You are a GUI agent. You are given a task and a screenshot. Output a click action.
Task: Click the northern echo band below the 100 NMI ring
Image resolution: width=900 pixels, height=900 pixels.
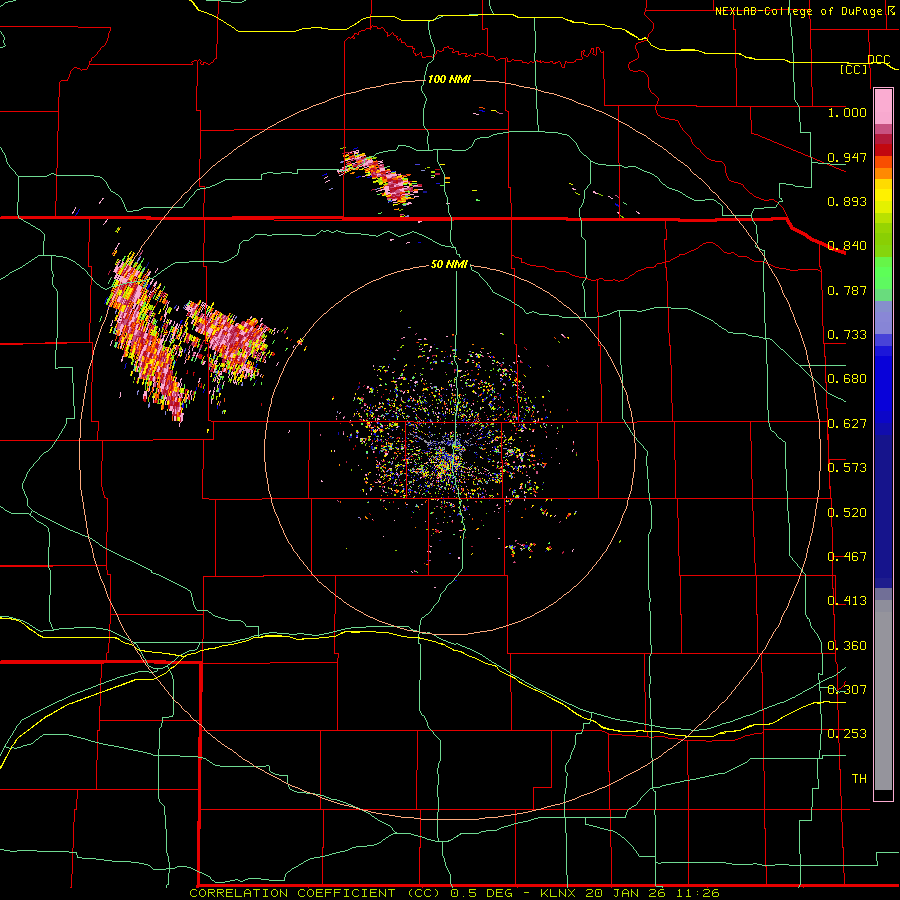(381, 177)
